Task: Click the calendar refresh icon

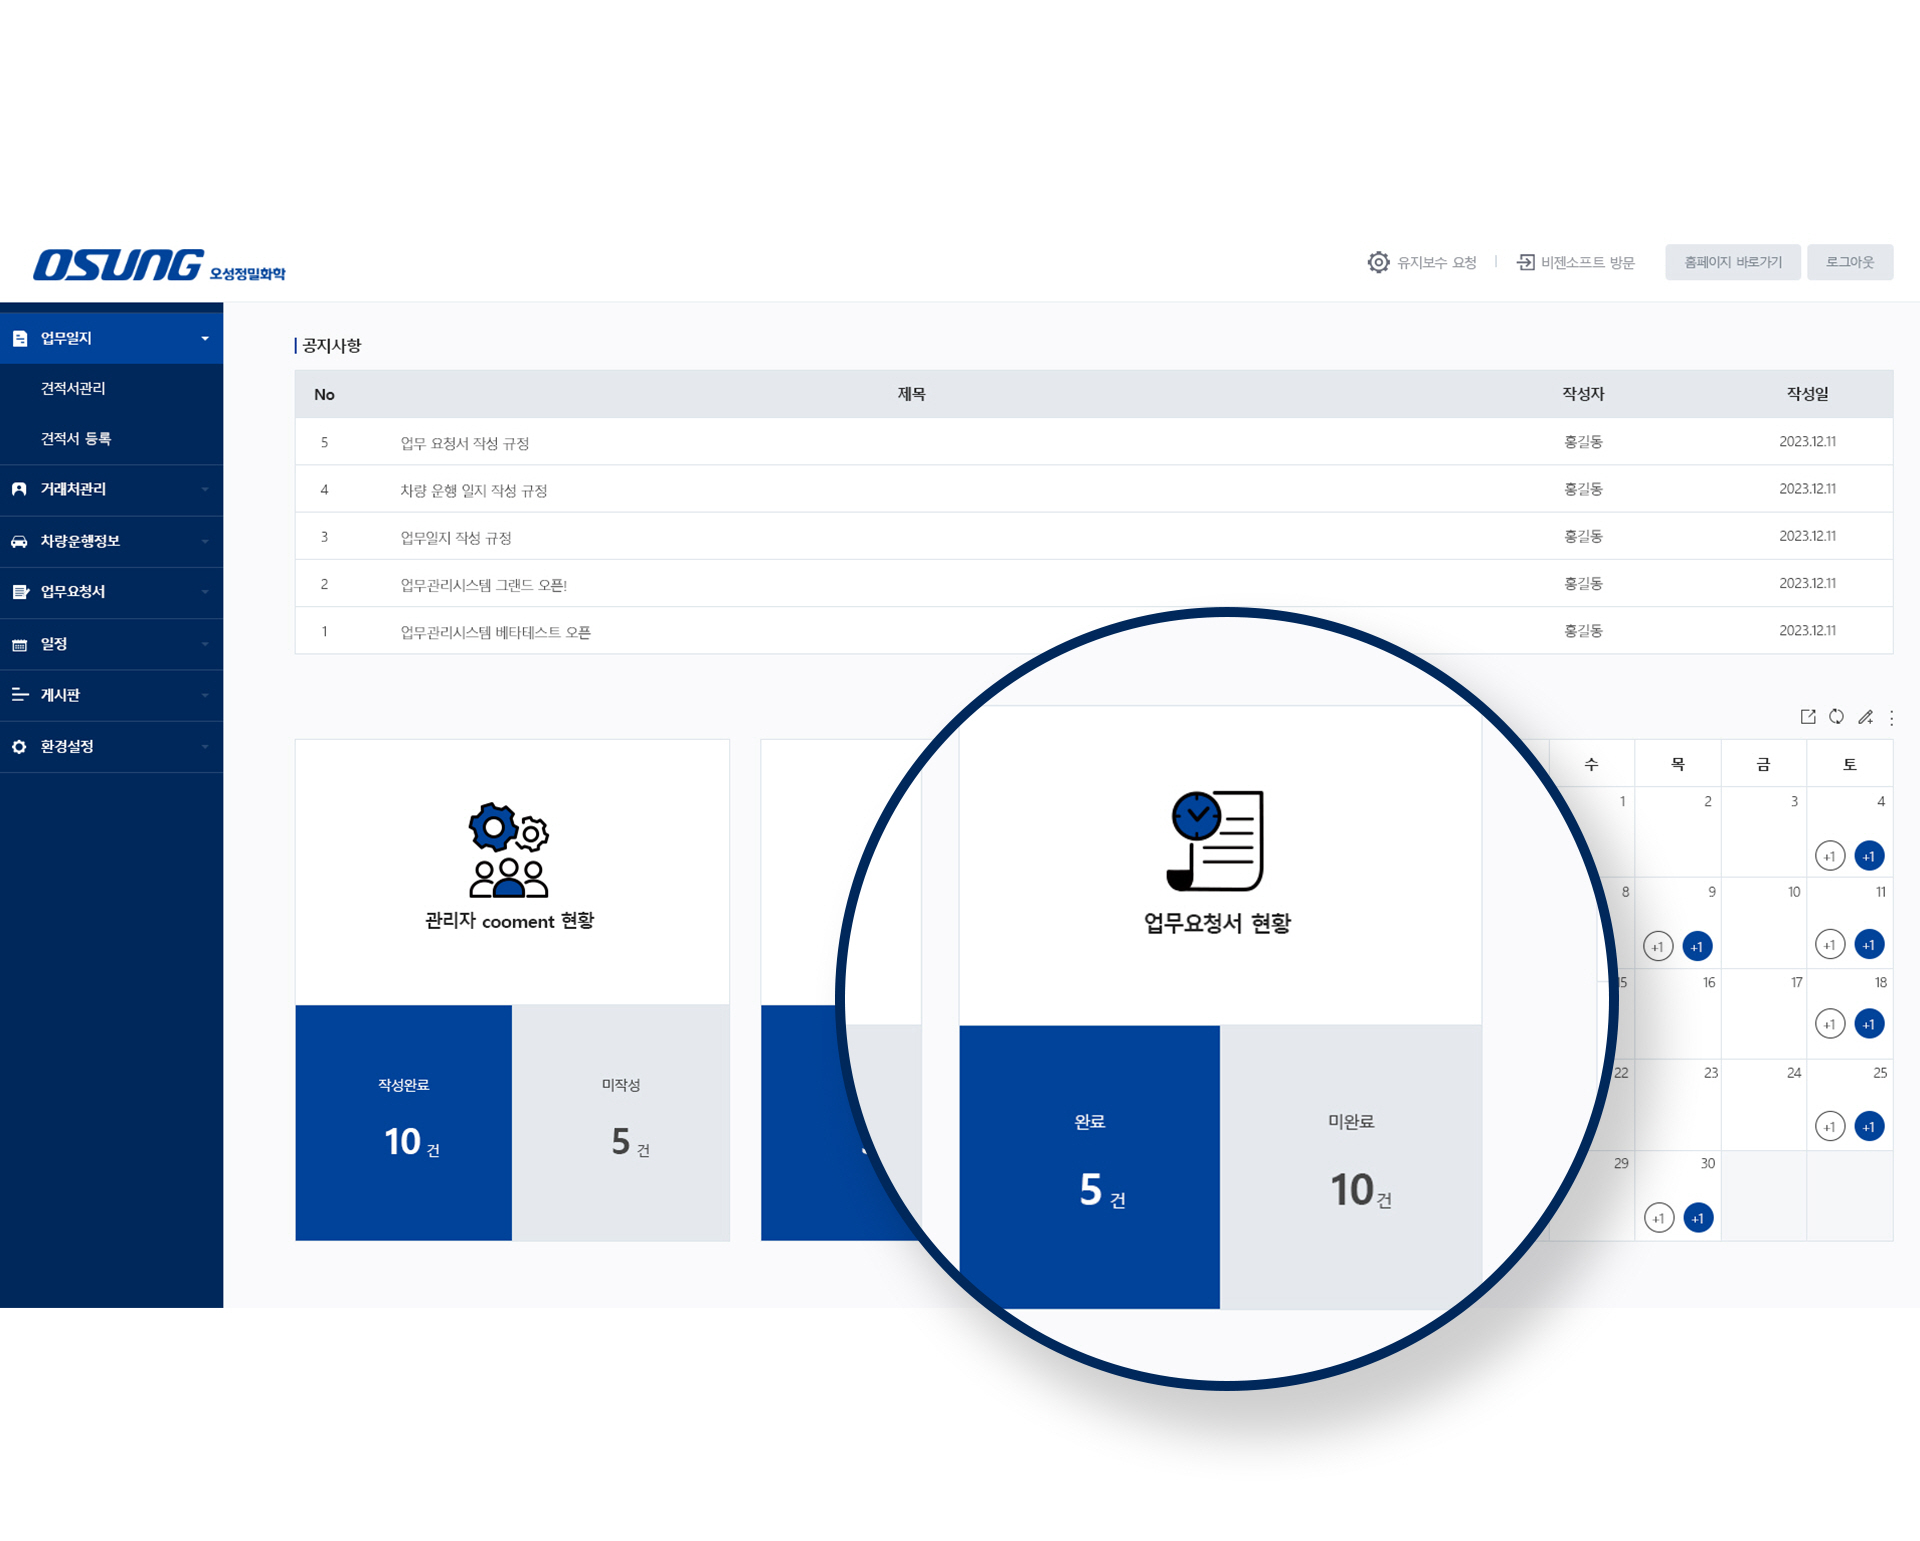Action: point(1836,717)
